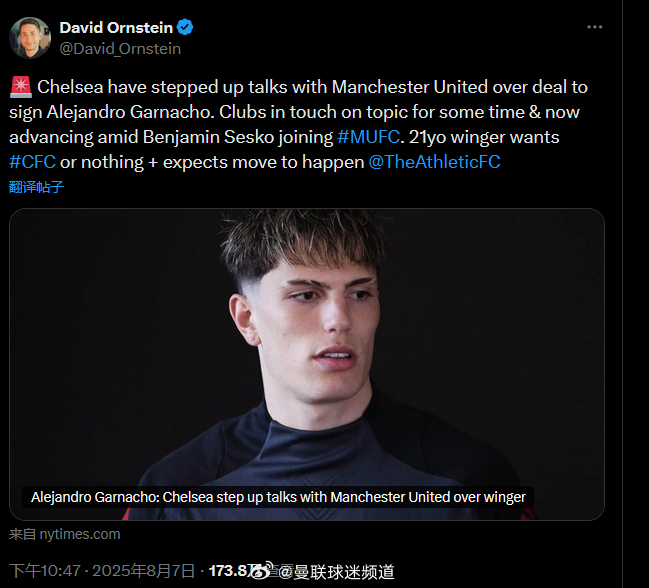Screen dimensions: 649x588
Task: Open the #CFC hashtag
Action: [32, 162]
